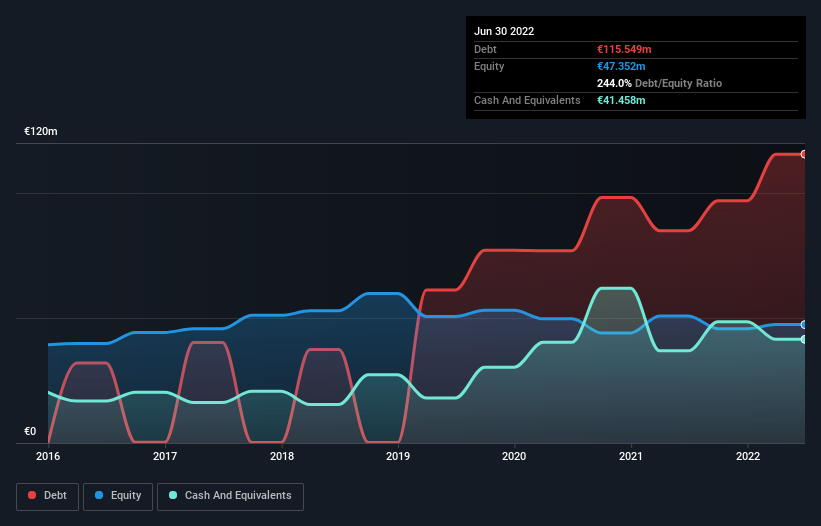Select the 2019 x-axis label
The width and height of the screenshot is (821, 526).
[x=398, y=456]
